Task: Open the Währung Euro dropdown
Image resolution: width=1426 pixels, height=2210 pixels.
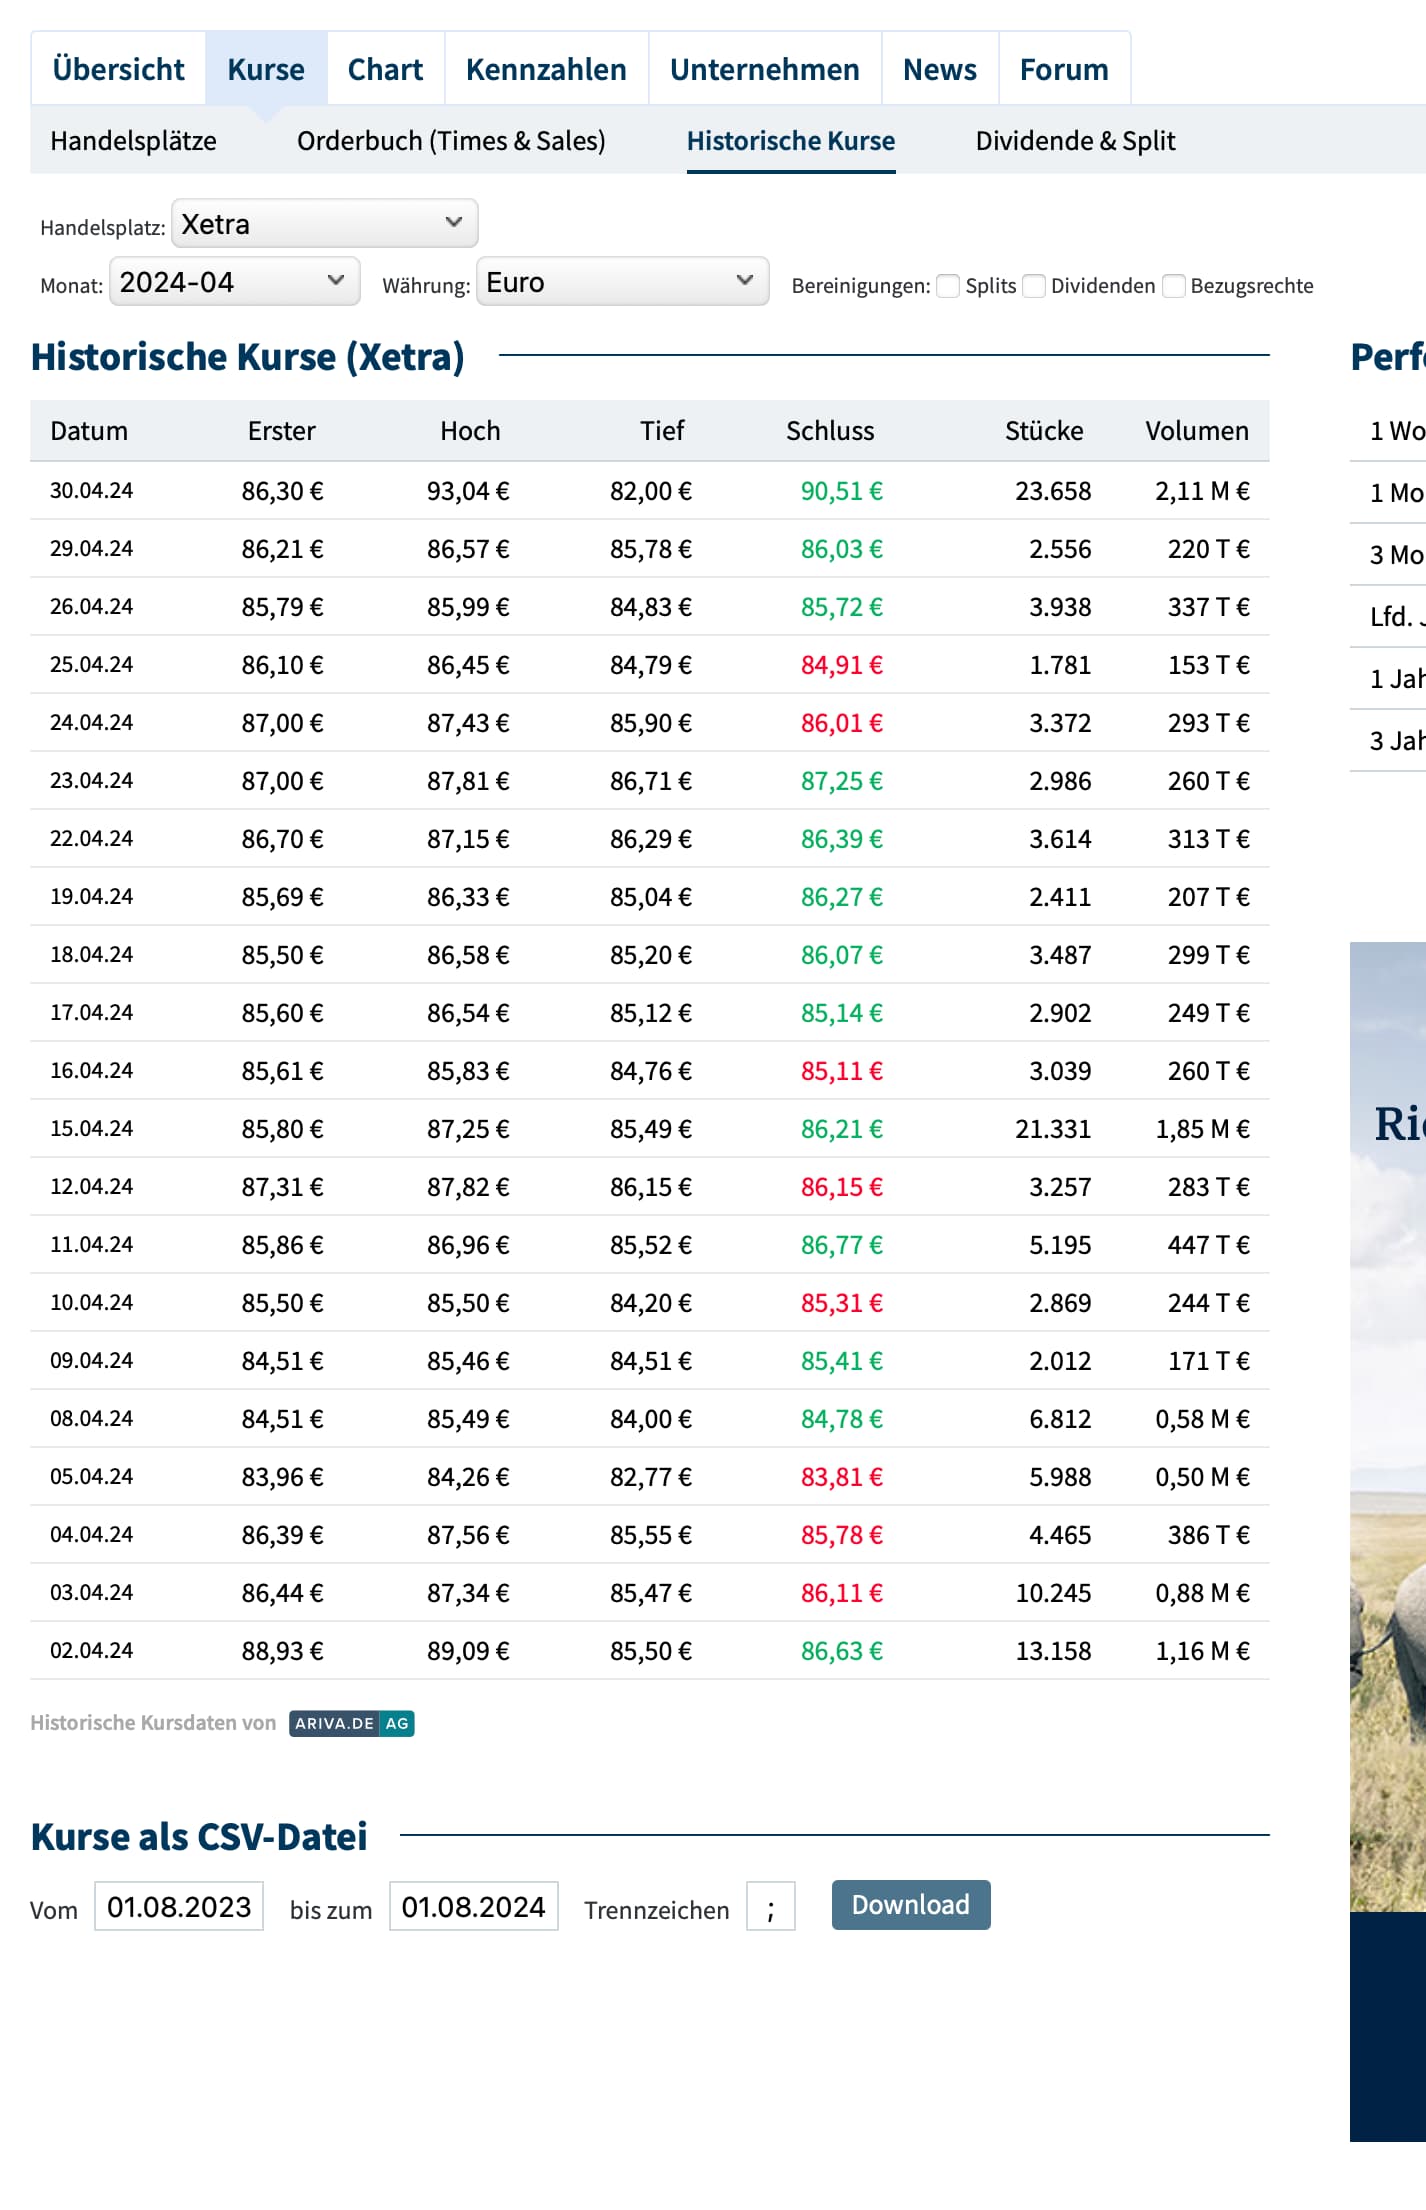Action: [x=623, y=281]
